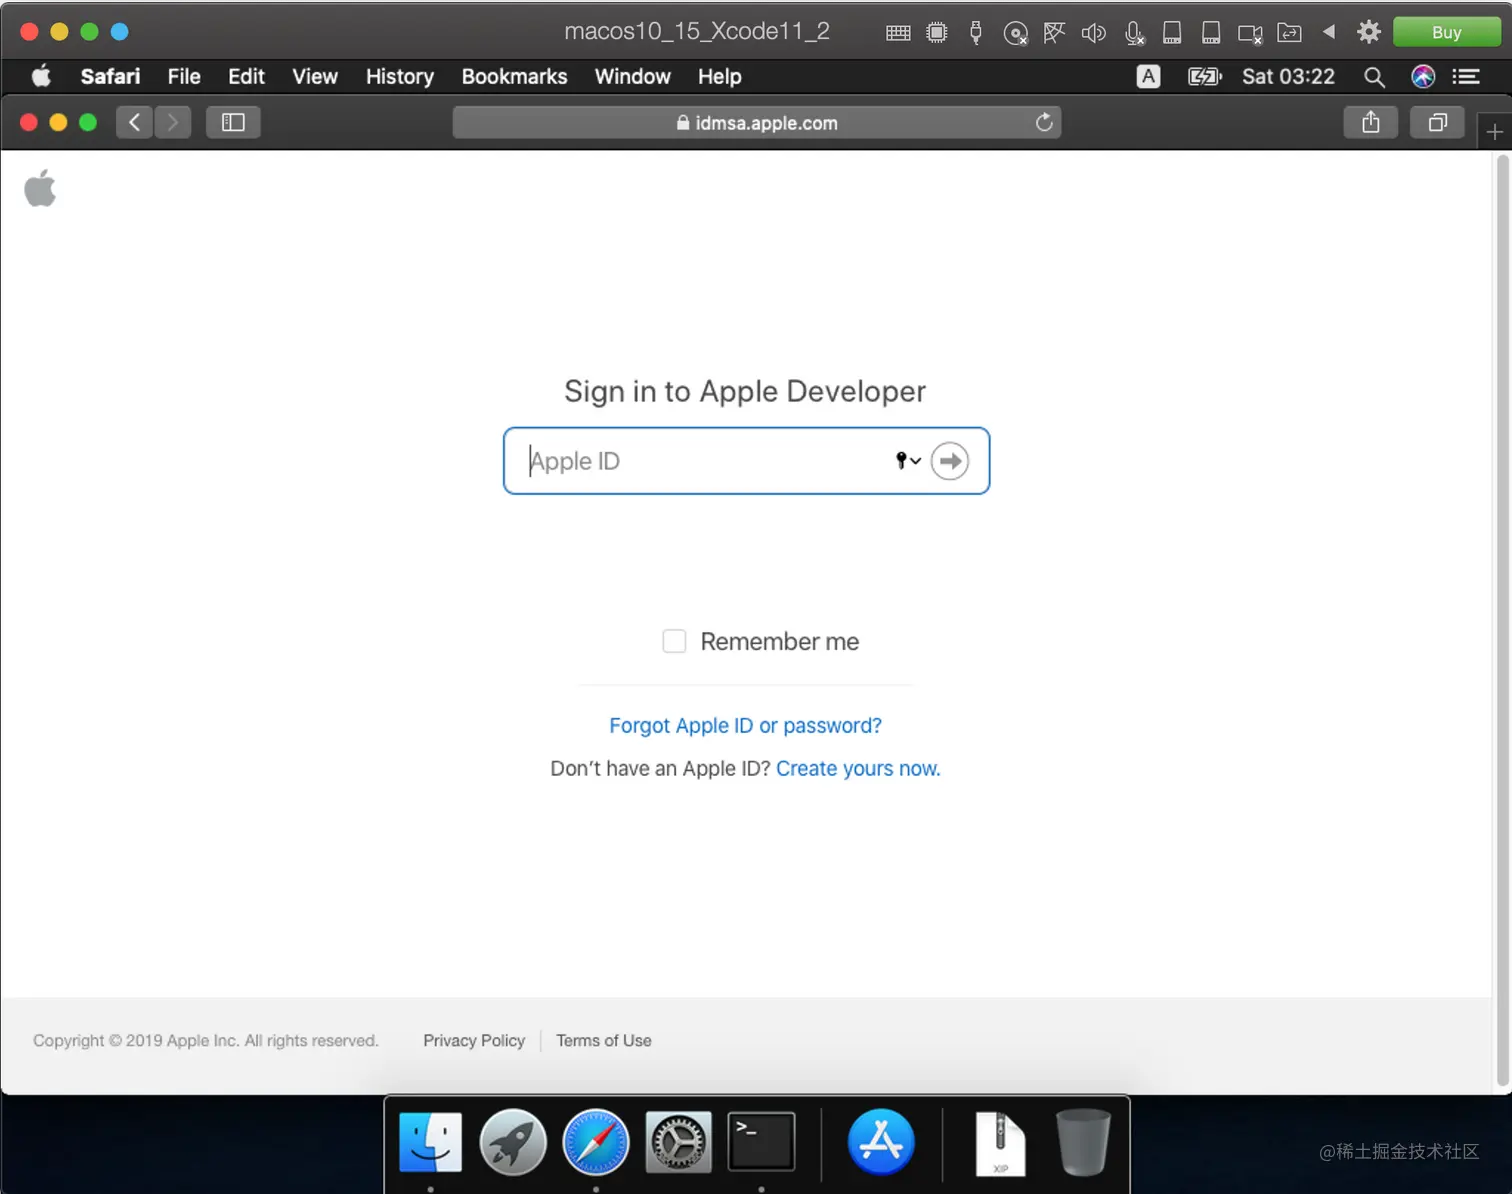Open the File menu
This screenshot has height=1194, width=1512.
[184, 76]
